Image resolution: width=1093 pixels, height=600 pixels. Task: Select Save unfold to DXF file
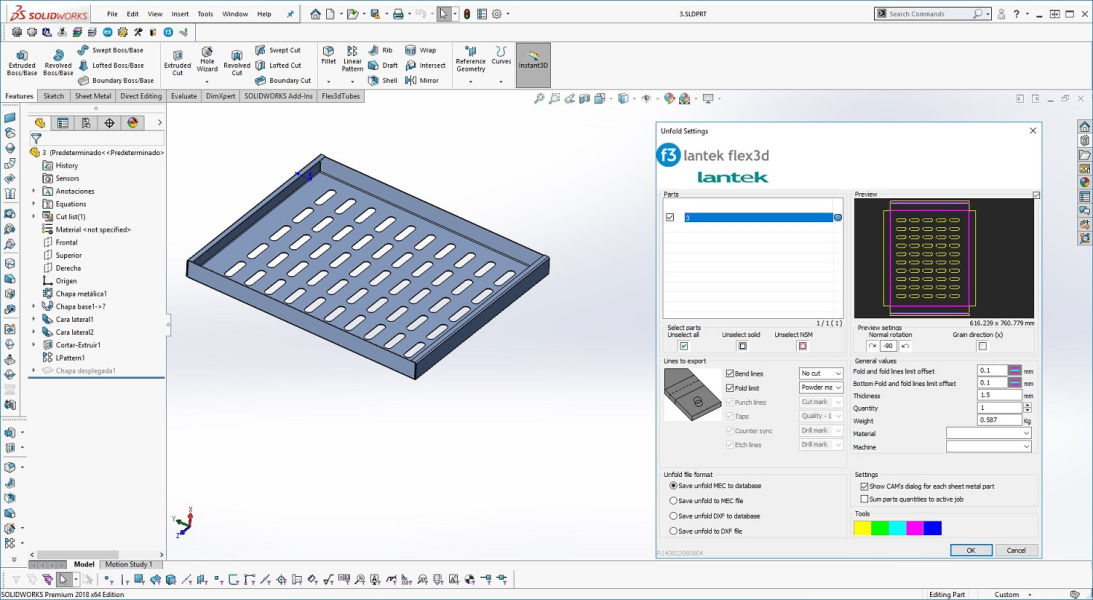pyautogui.click(x=673, y=531)
